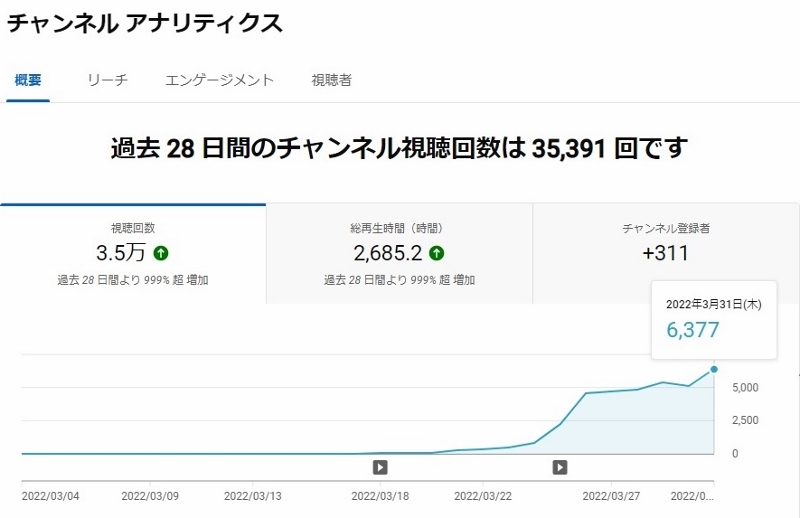
Task: Select the 総再生時間（時間）metric card
Action: click(x=399, y=254)
